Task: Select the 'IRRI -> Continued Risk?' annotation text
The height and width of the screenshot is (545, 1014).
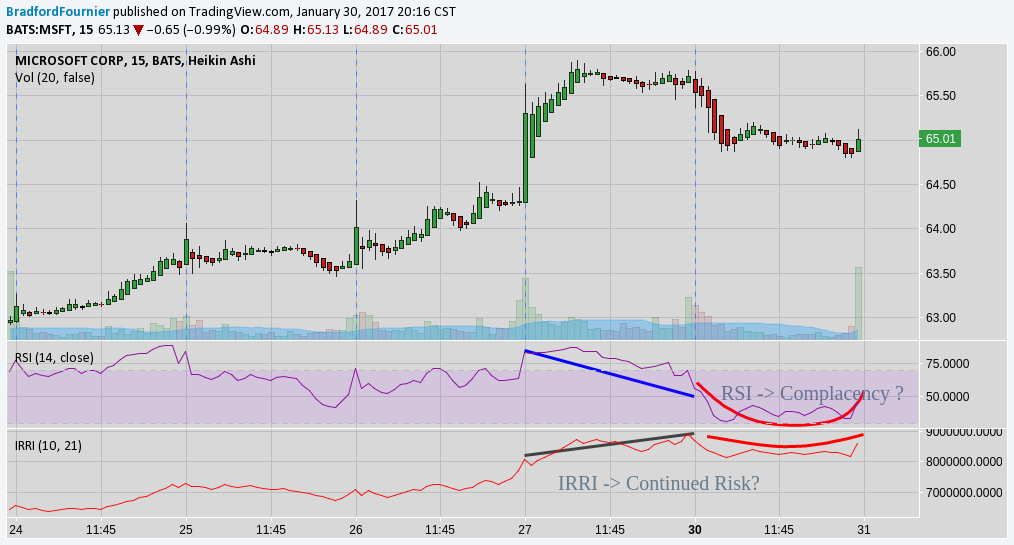Action: coord(659,483)
